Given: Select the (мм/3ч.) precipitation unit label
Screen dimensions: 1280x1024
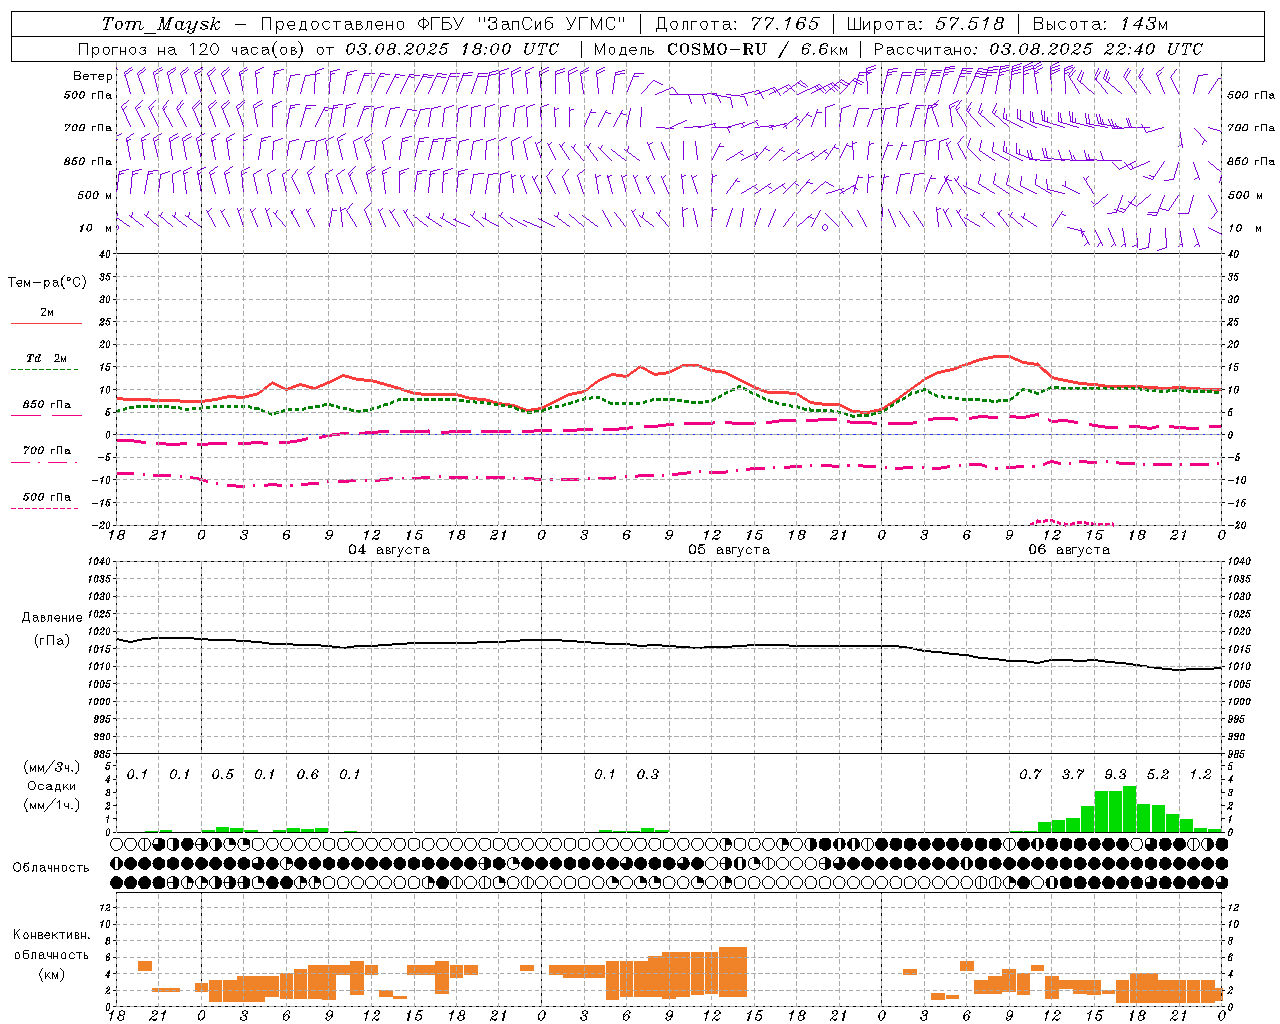Looking at the screenshot, I should click(x=52, y=767).
